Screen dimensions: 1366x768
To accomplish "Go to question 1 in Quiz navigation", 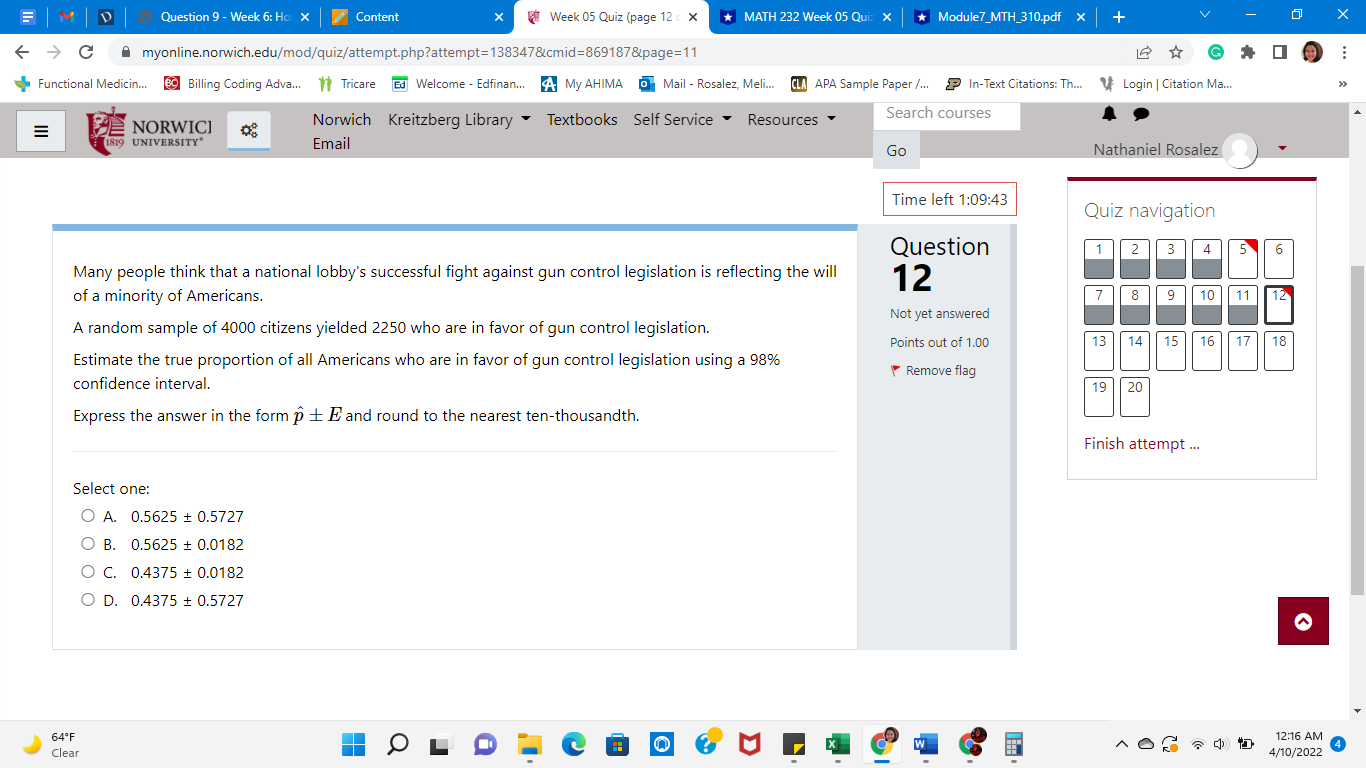I will 1099,259.
